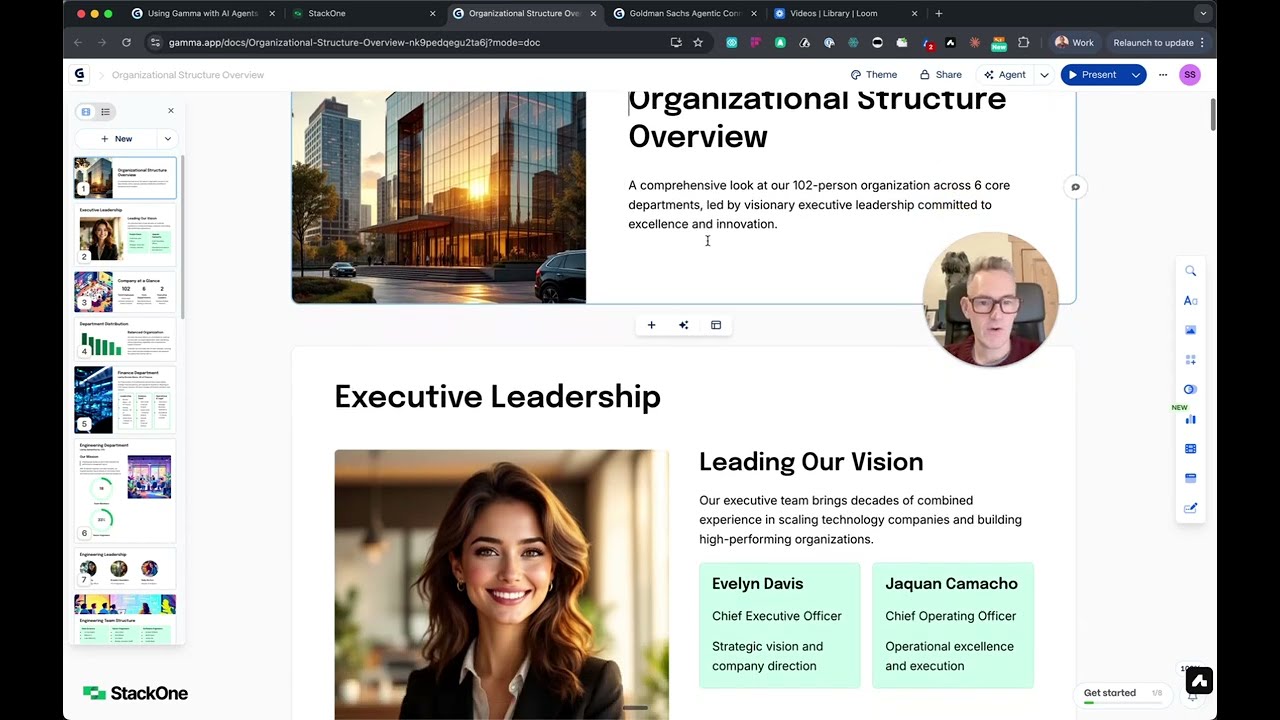Open the Chrome tab search dropdown

tap(1203, 13)
